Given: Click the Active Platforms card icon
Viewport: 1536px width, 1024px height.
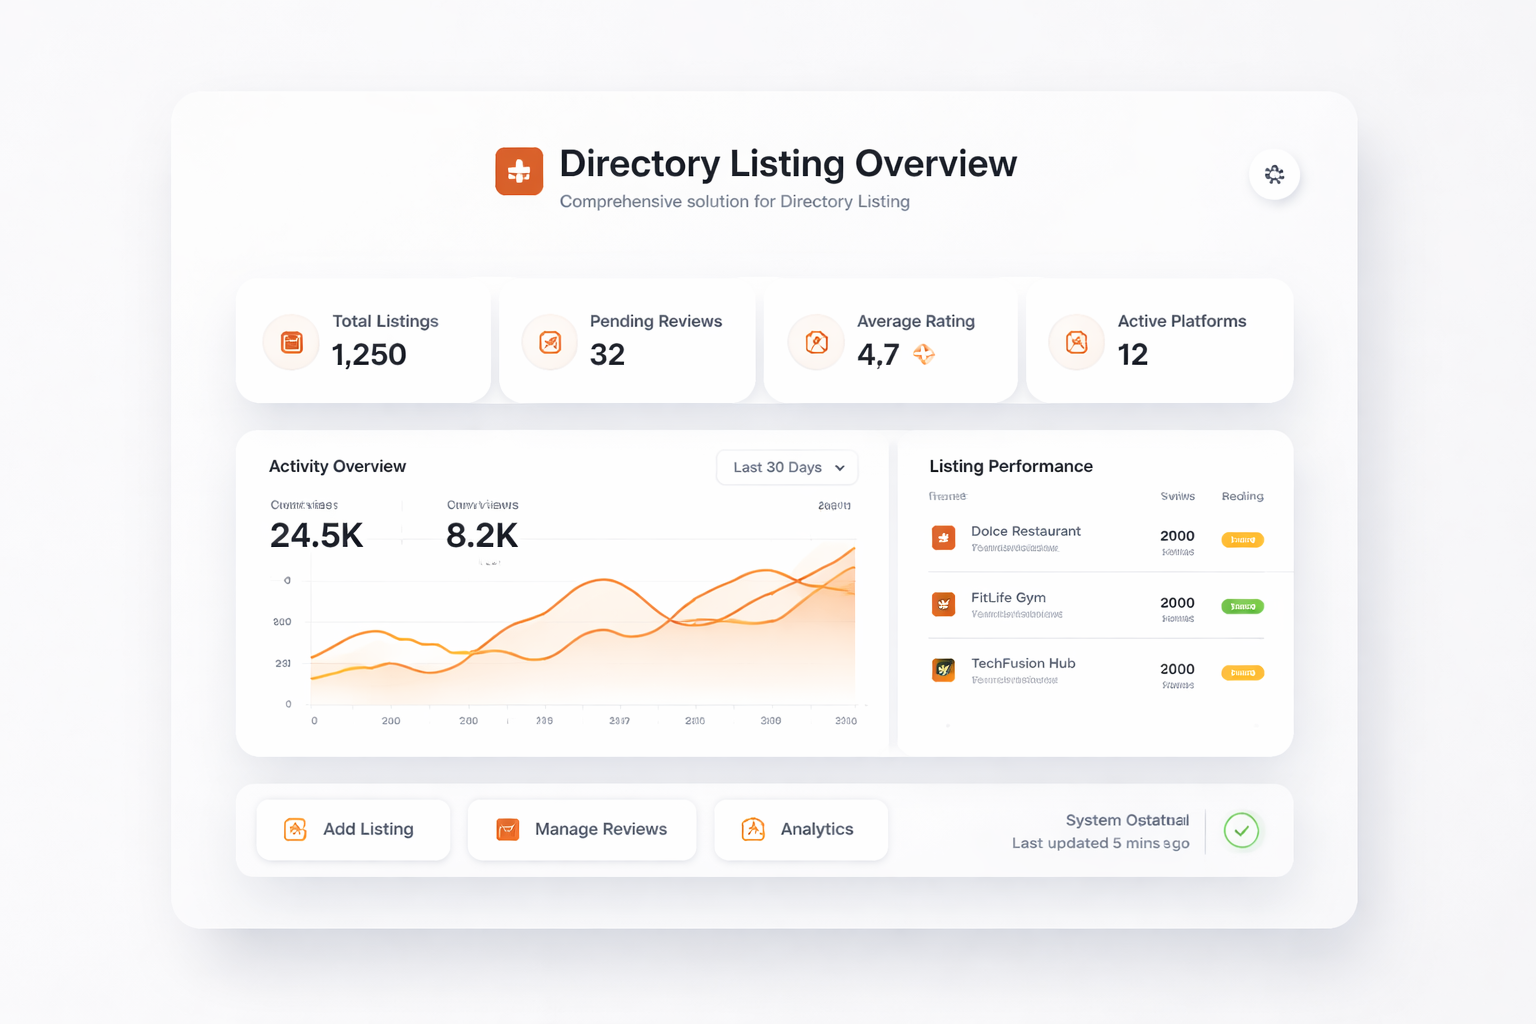Looking at the screenshot, I should [x=1076, y=343].
